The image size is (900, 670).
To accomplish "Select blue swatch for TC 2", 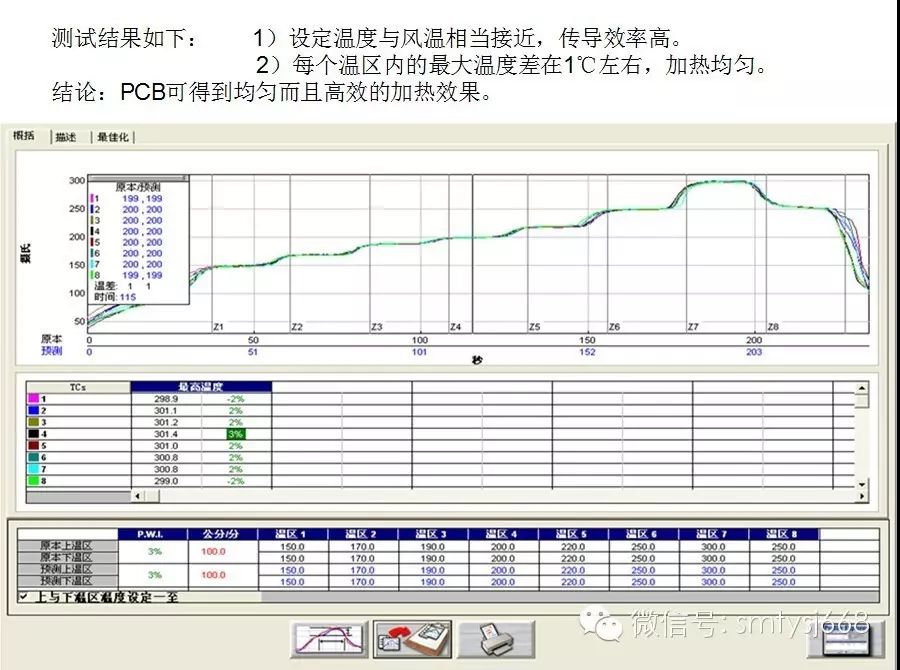I will pos(33,410).
